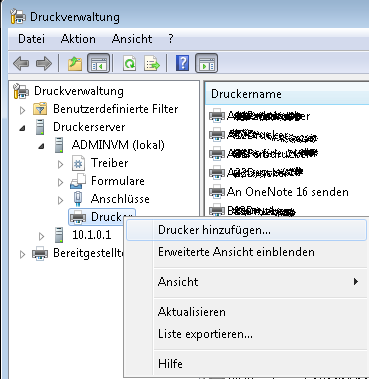Click the Forward arrow toolbar icon
This screenshot has width=369, height=379.
[x=44, y=63]
